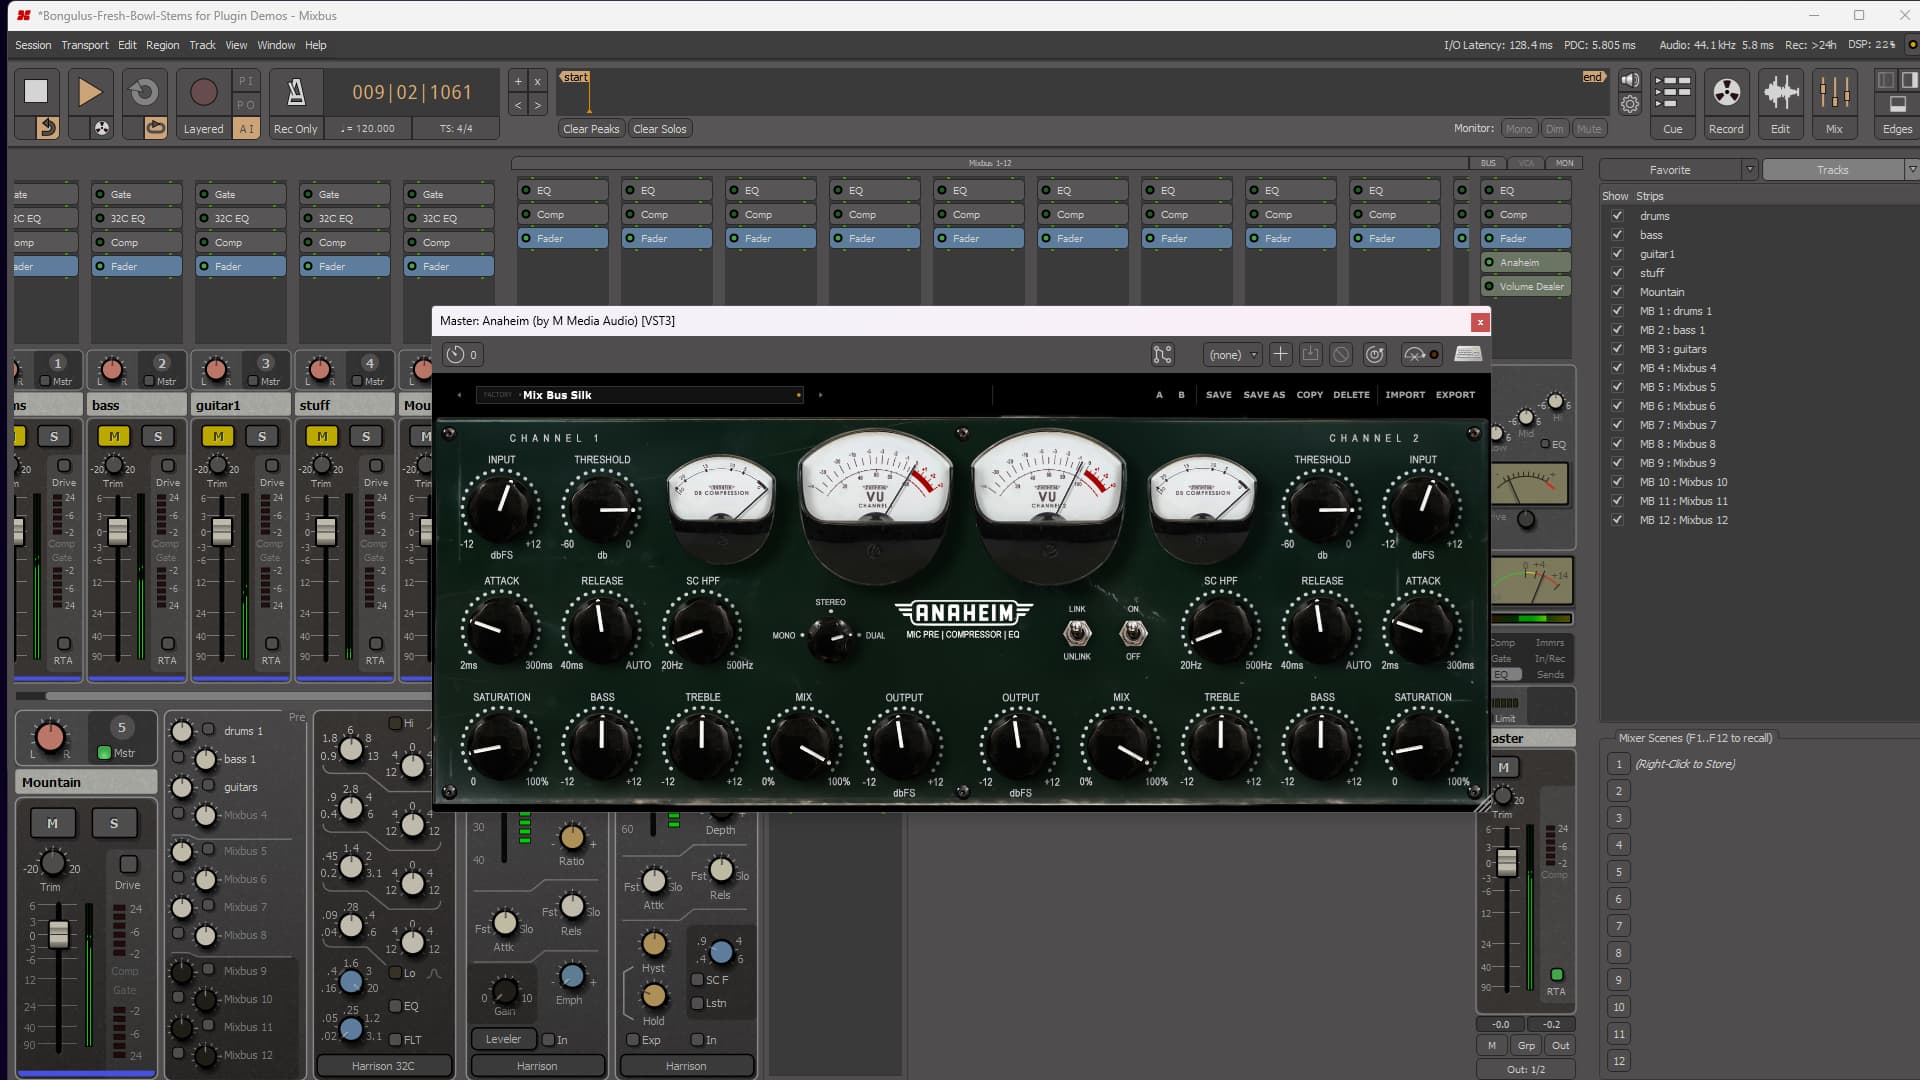Screen dimensions: 1920x1080
Task: Start playback with the Play button
Action: pos(90,91)
